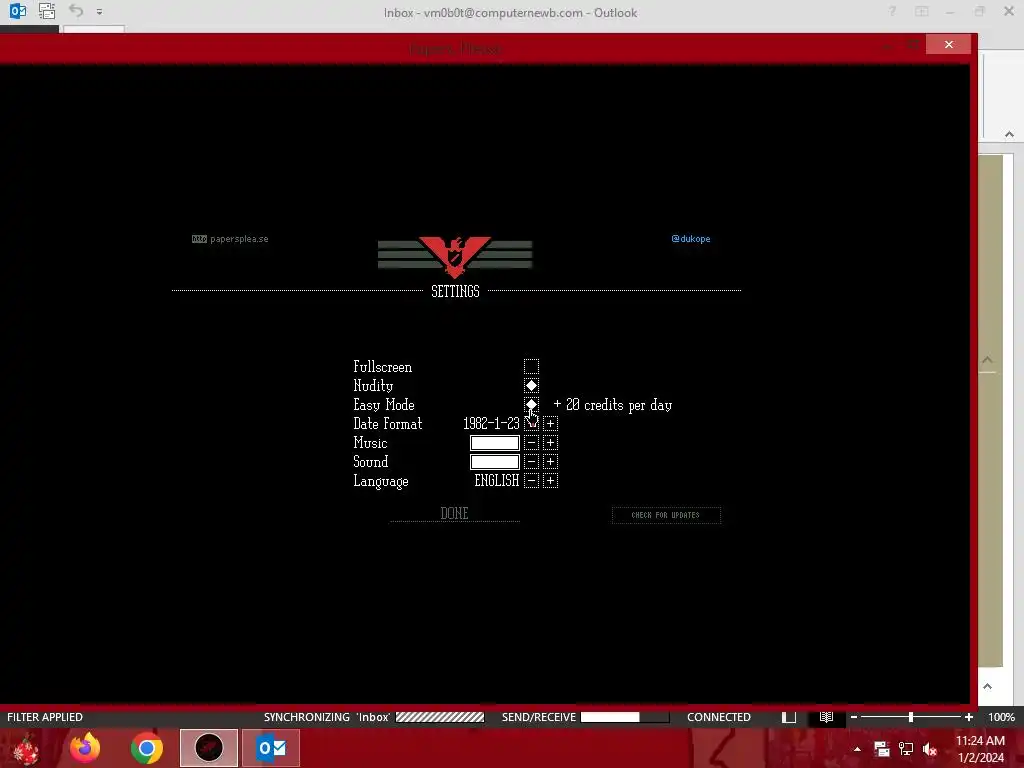
Task: Open Outlook Help question mark
Action: [x=891, y=12]
